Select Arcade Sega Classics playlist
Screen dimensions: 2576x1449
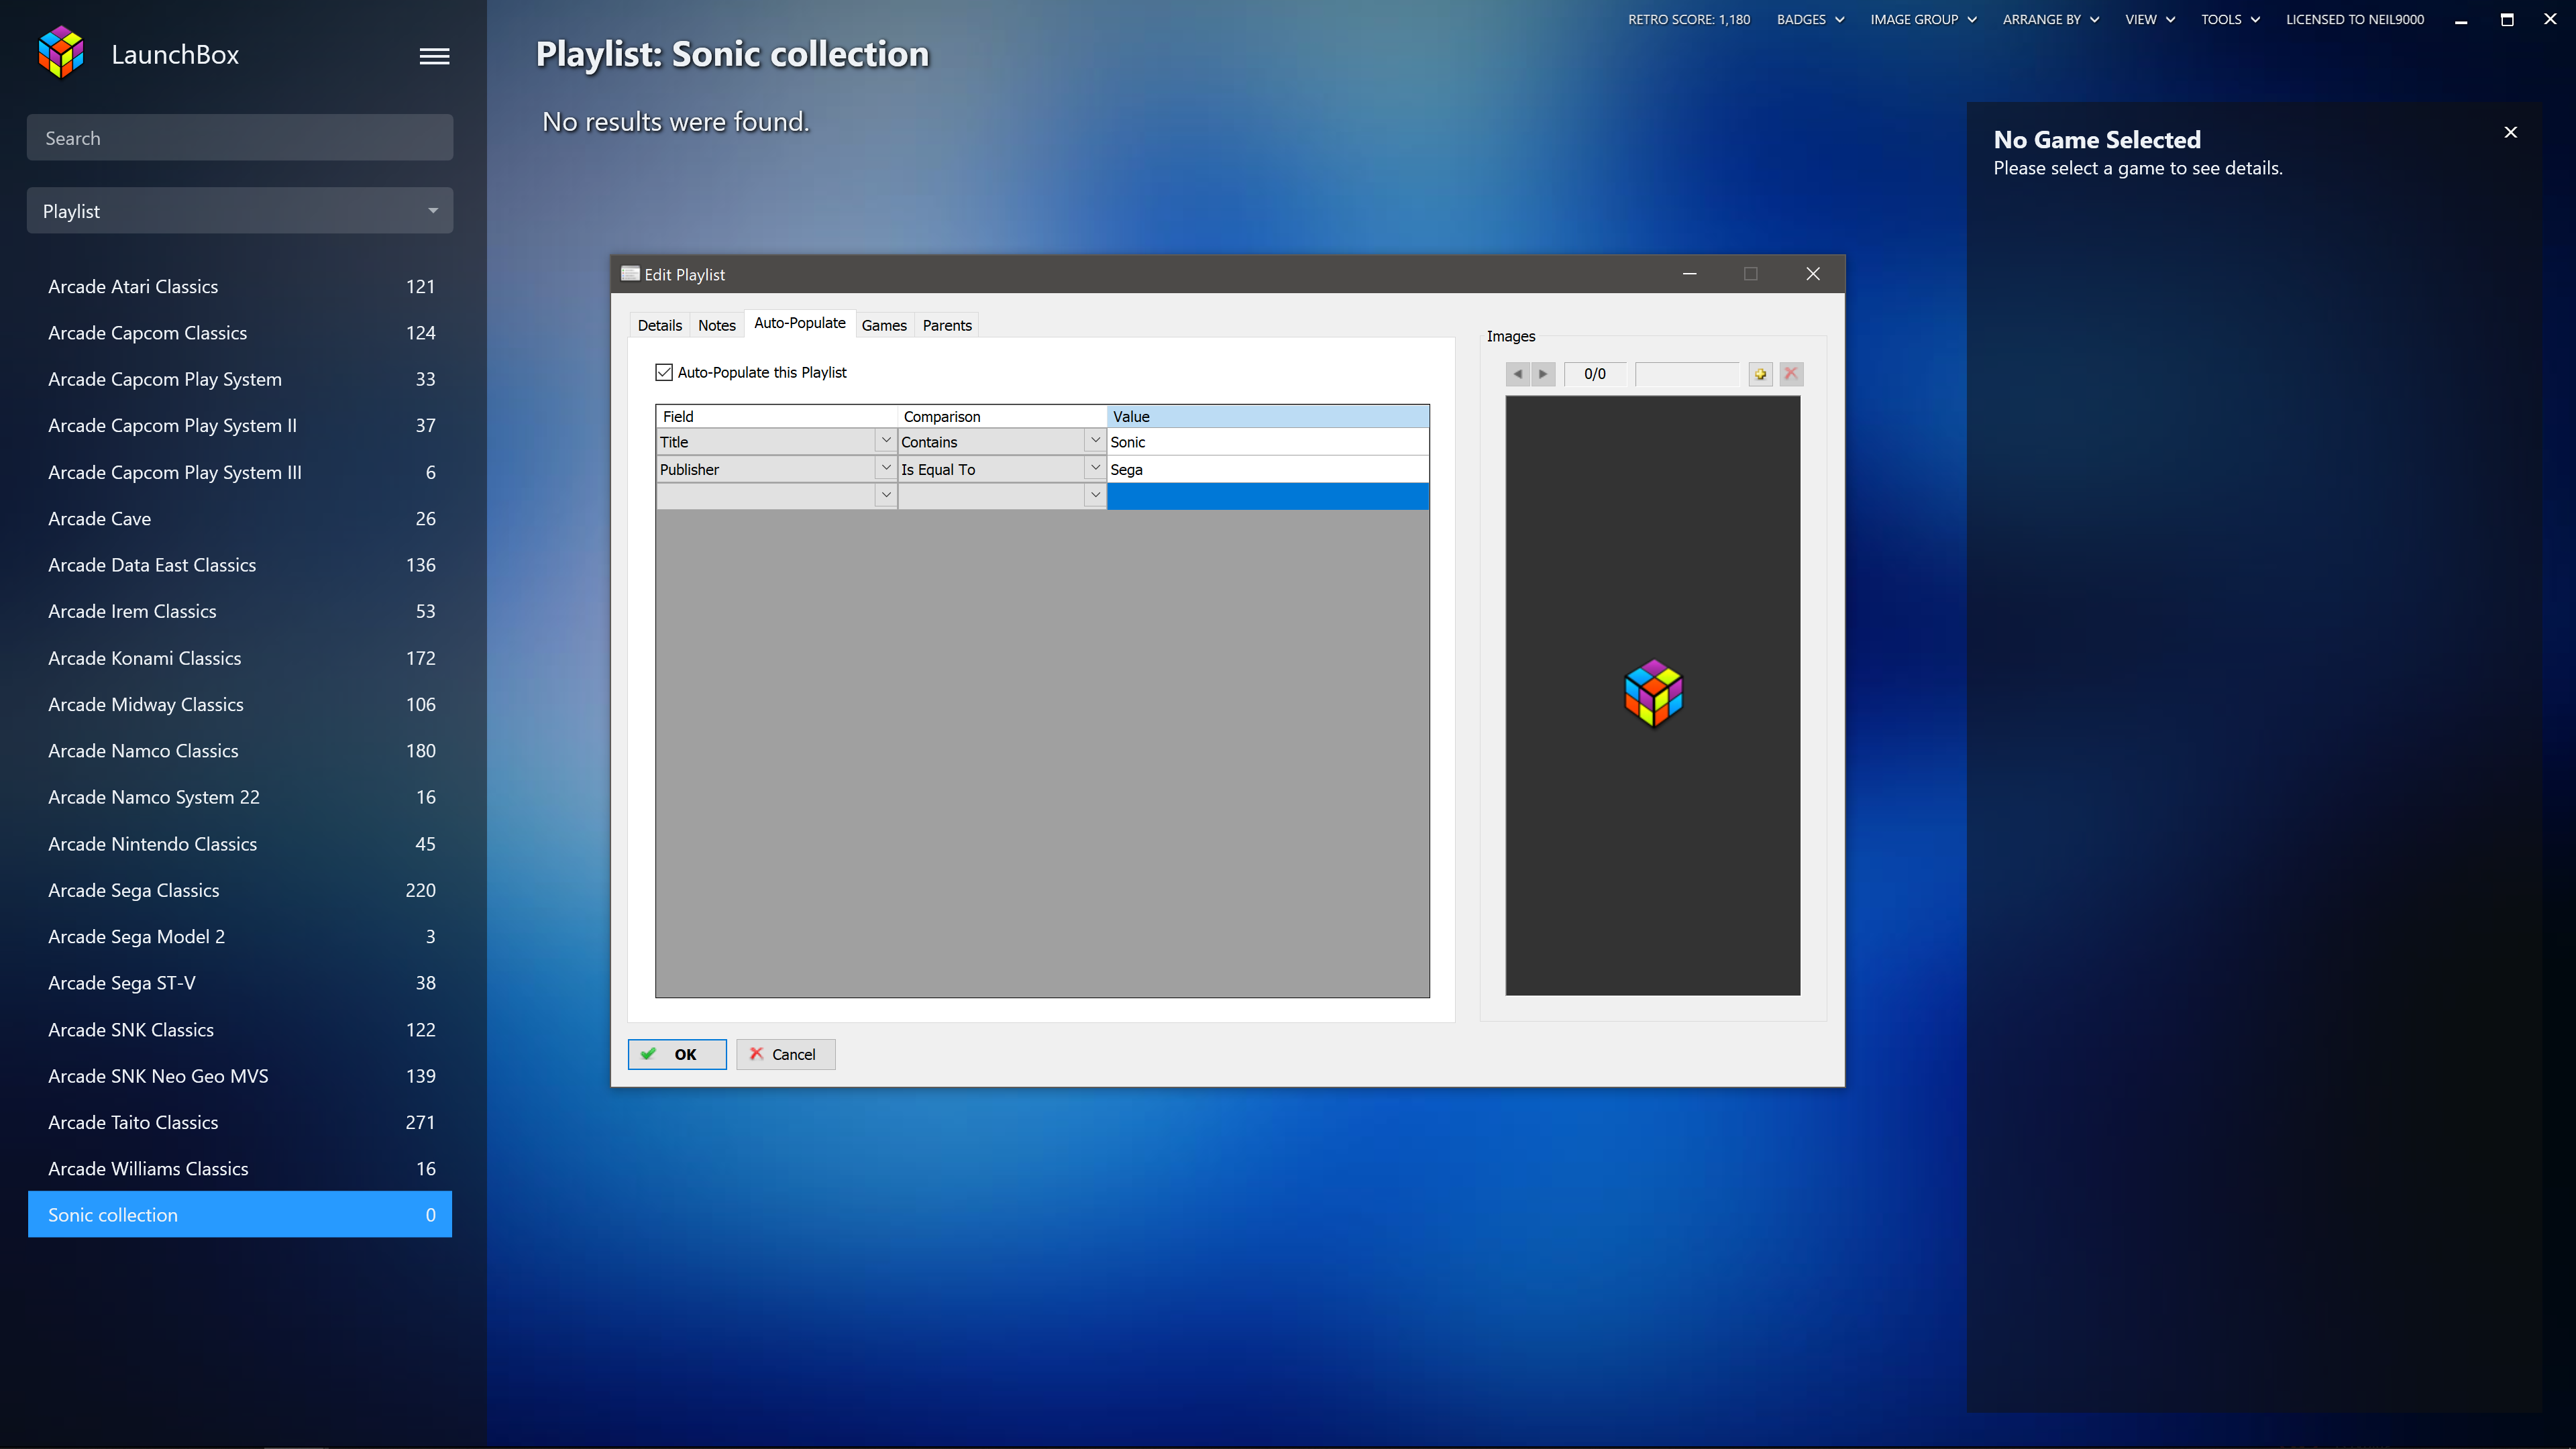tap(240, 890)
